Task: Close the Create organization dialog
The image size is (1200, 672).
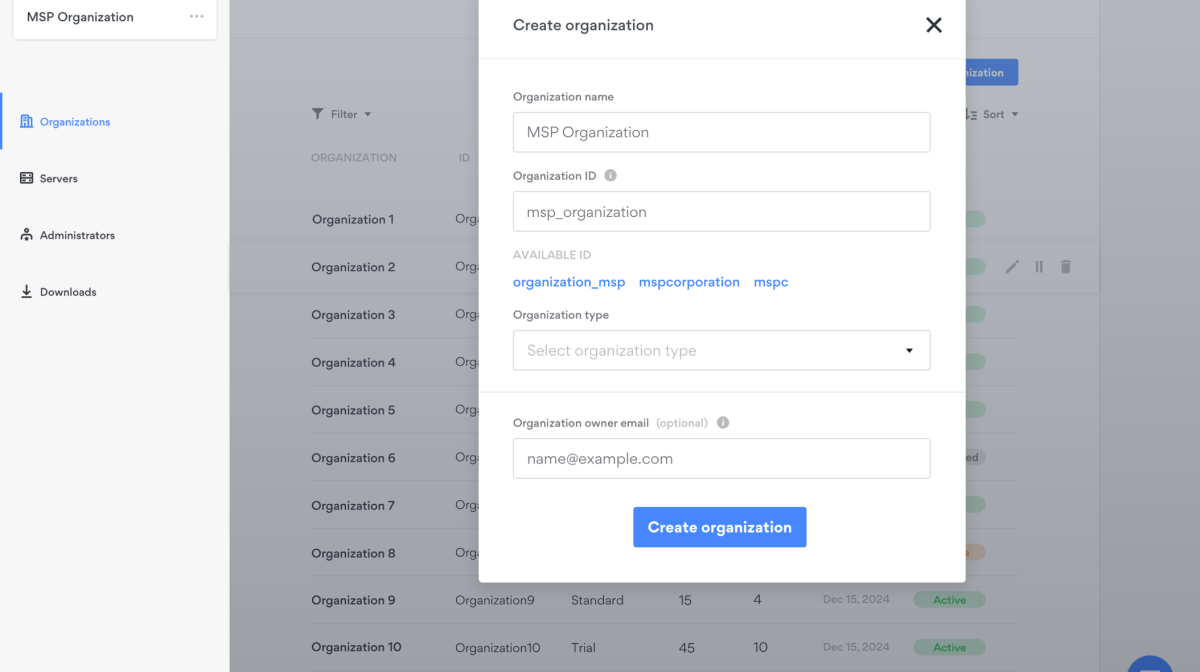Action: [933, 25]
